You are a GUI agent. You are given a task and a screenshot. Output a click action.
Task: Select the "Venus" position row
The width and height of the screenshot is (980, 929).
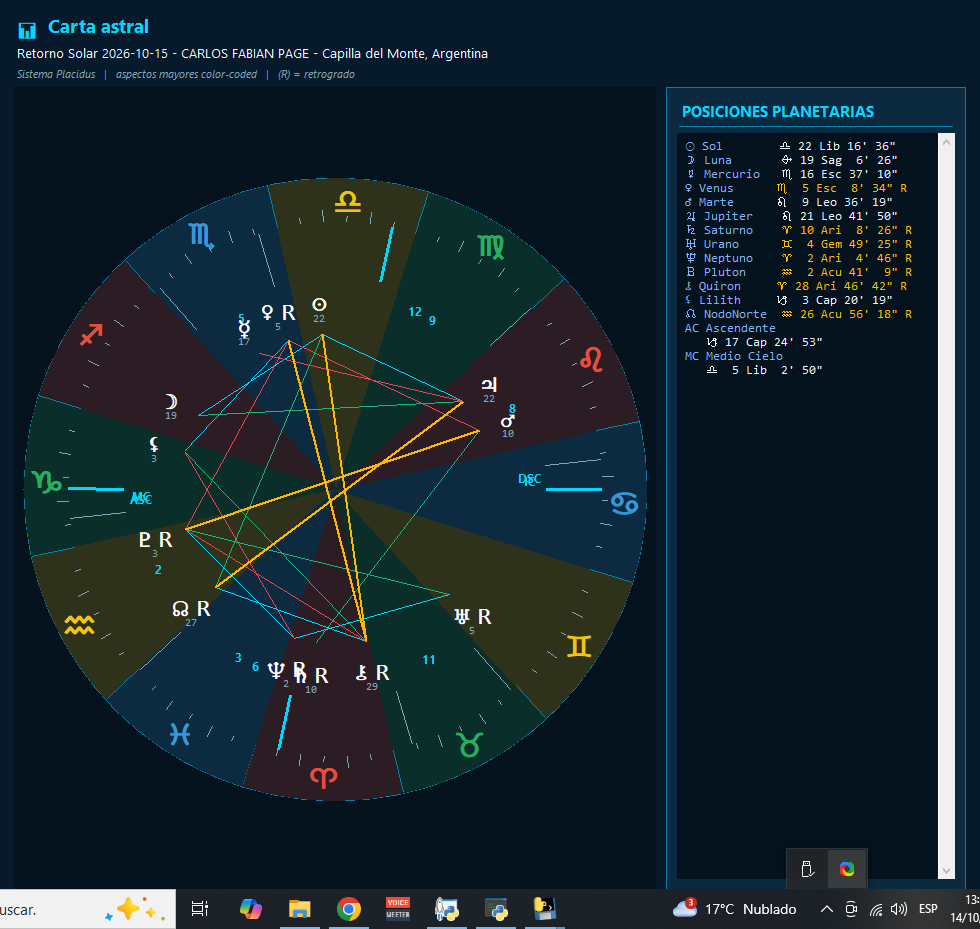pos(796,188)
